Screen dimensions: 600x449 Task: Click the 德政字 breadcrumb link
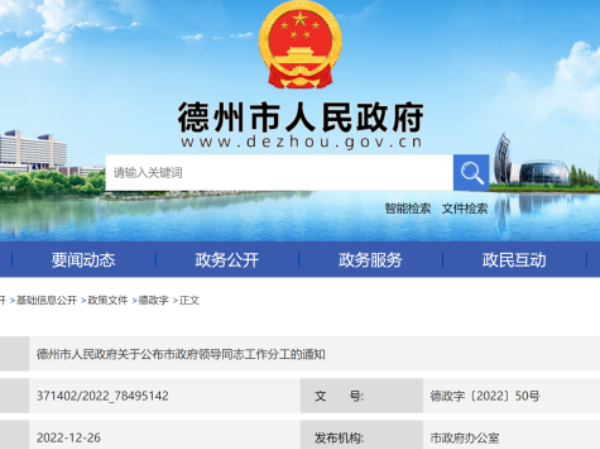click(x=154, y=300)
